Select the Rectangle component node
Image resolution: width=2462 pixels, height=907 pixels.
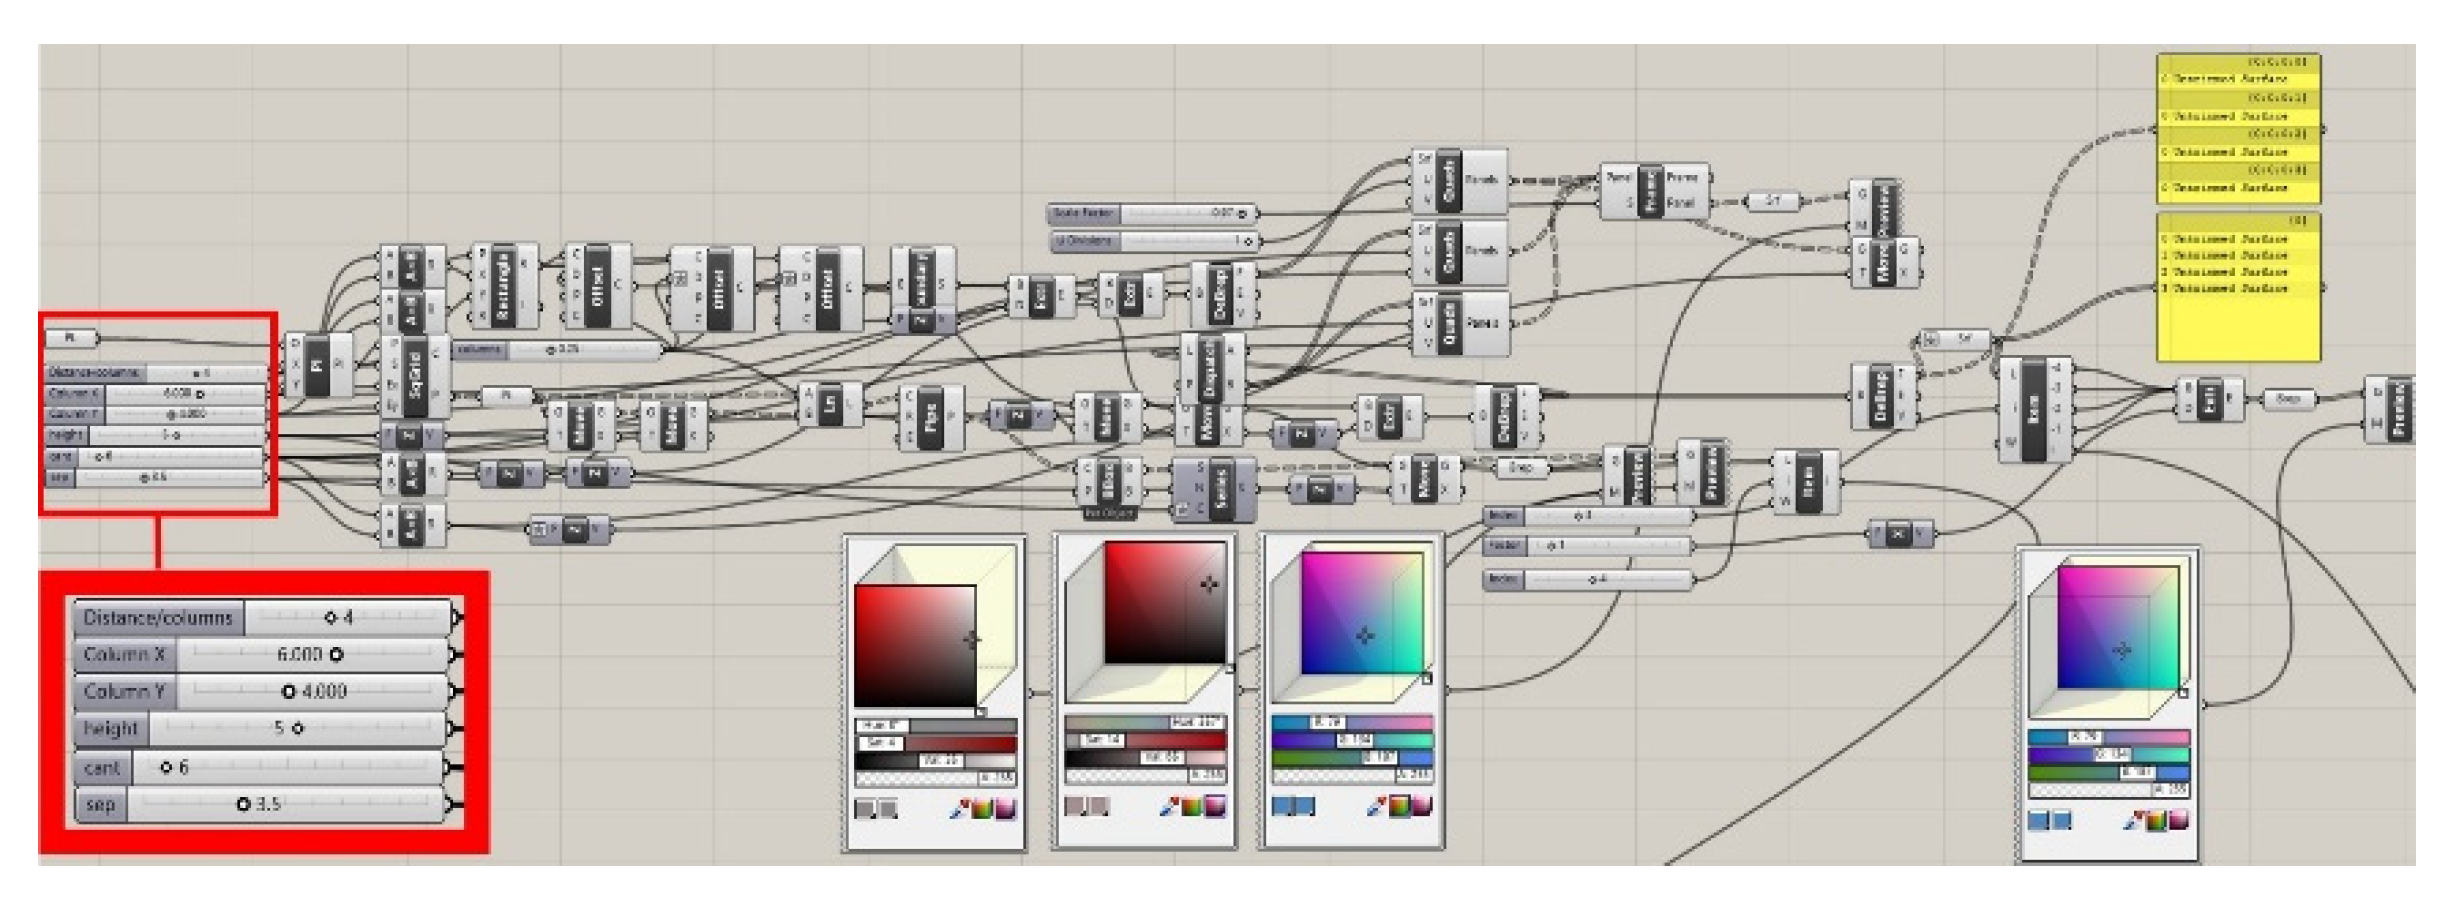(x=503, y=286)
